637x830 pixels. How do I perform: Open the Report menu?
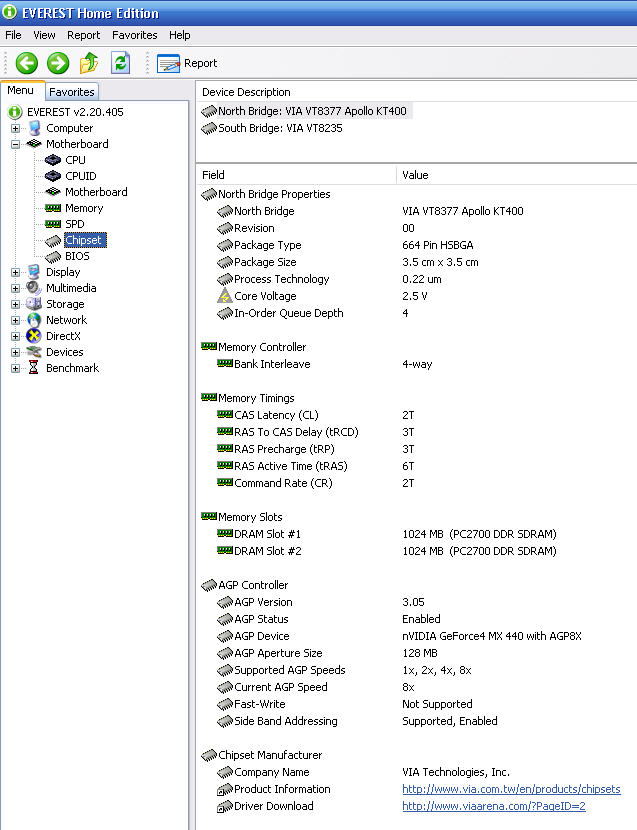point(83,35)
